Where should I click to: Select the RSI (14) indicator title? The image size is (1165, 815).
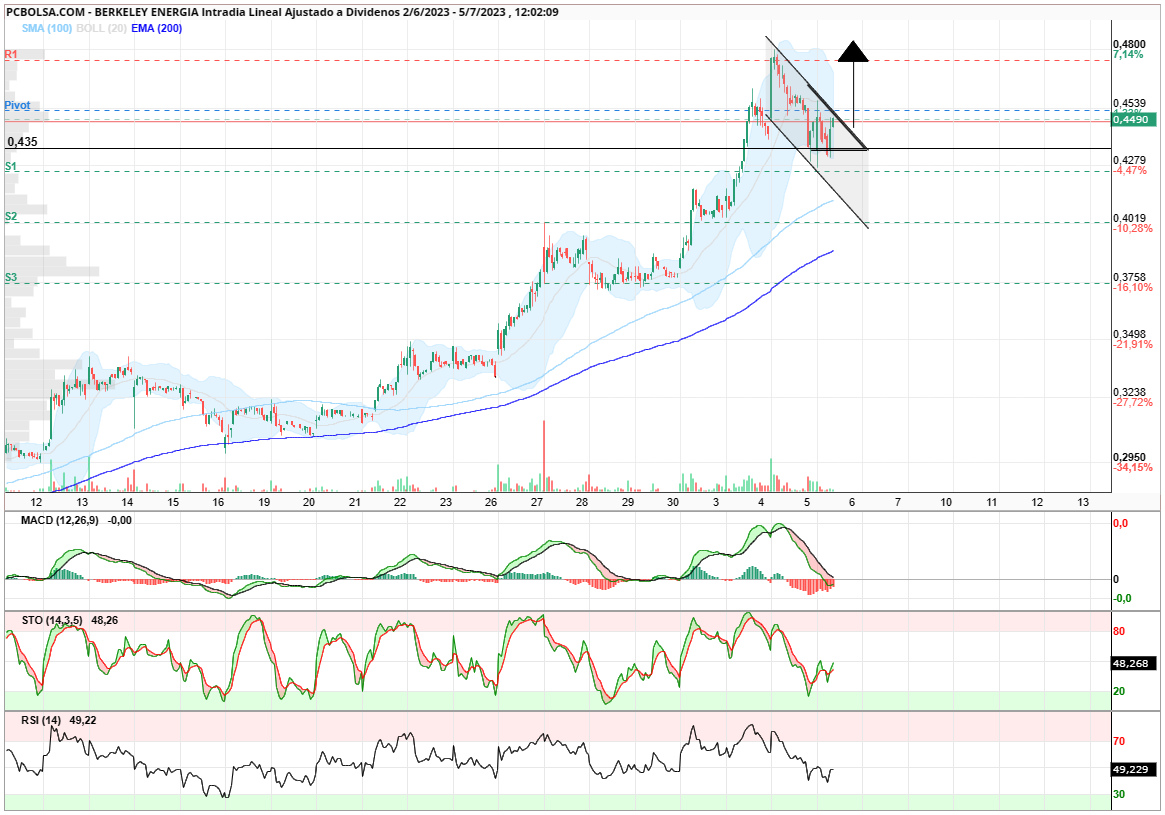[41, 720]
